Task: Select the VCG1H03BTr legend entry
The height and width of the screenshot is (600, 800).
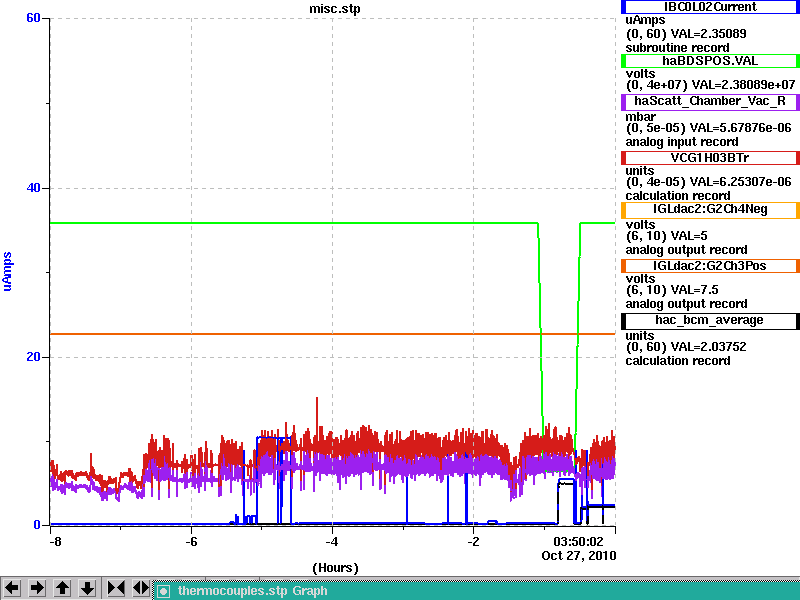Action: click(710, 158)
